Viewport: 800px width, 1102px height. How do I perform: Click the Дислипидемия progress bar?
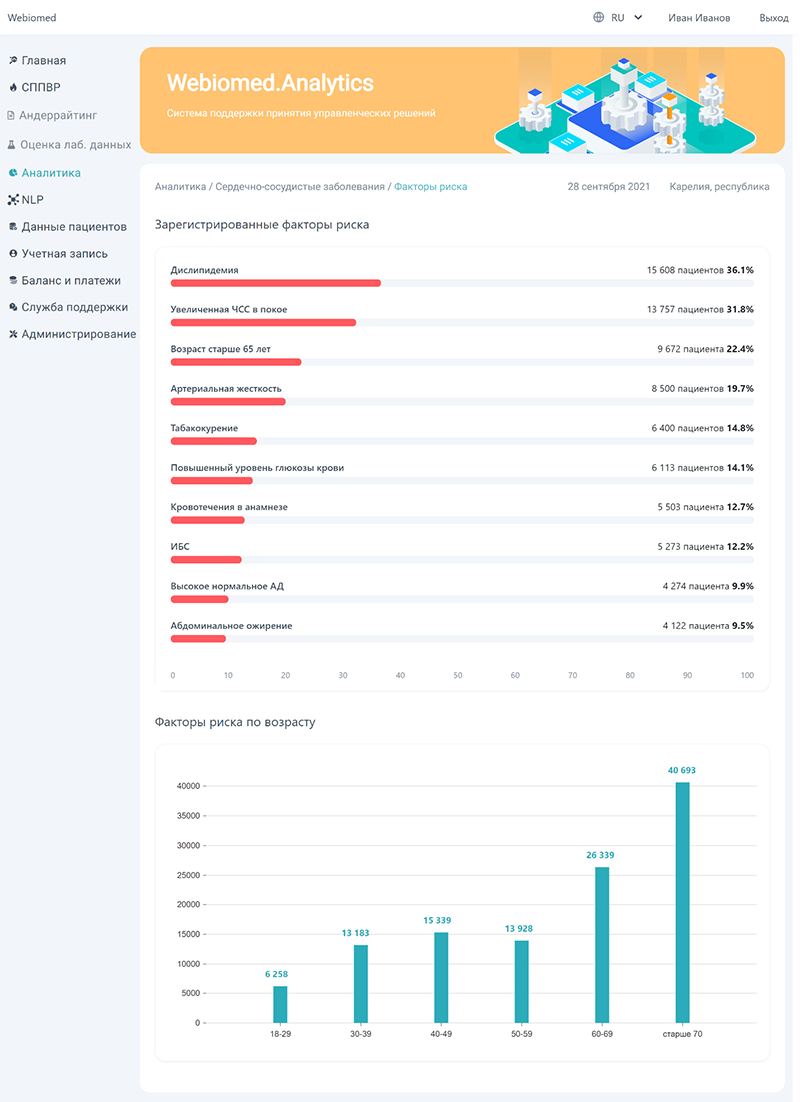click(462, 283)
